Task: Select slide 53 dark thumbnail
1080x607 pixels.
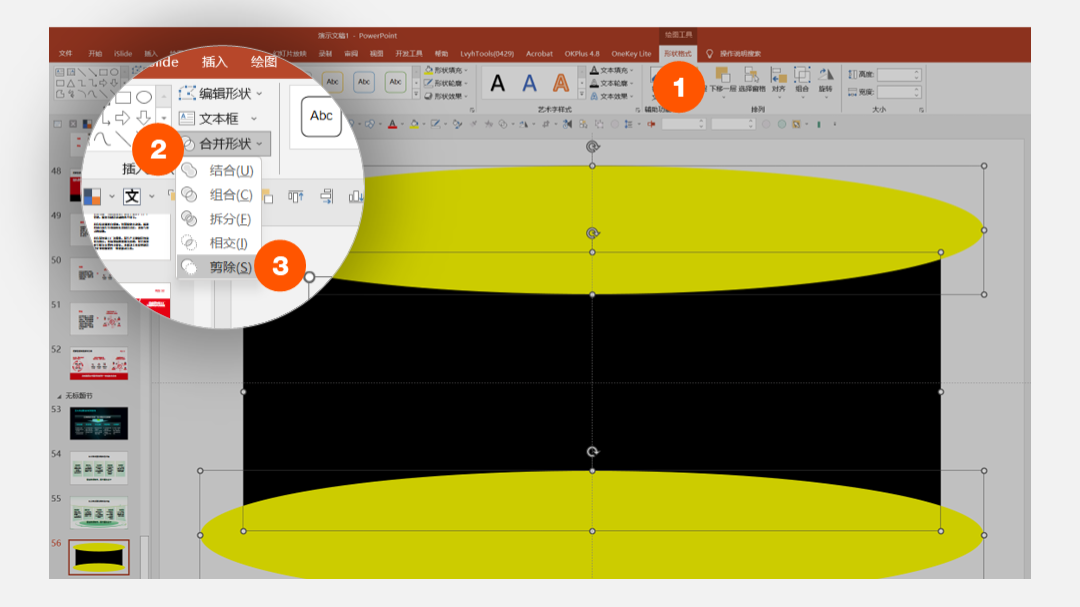Action: [x=98, y=423]
